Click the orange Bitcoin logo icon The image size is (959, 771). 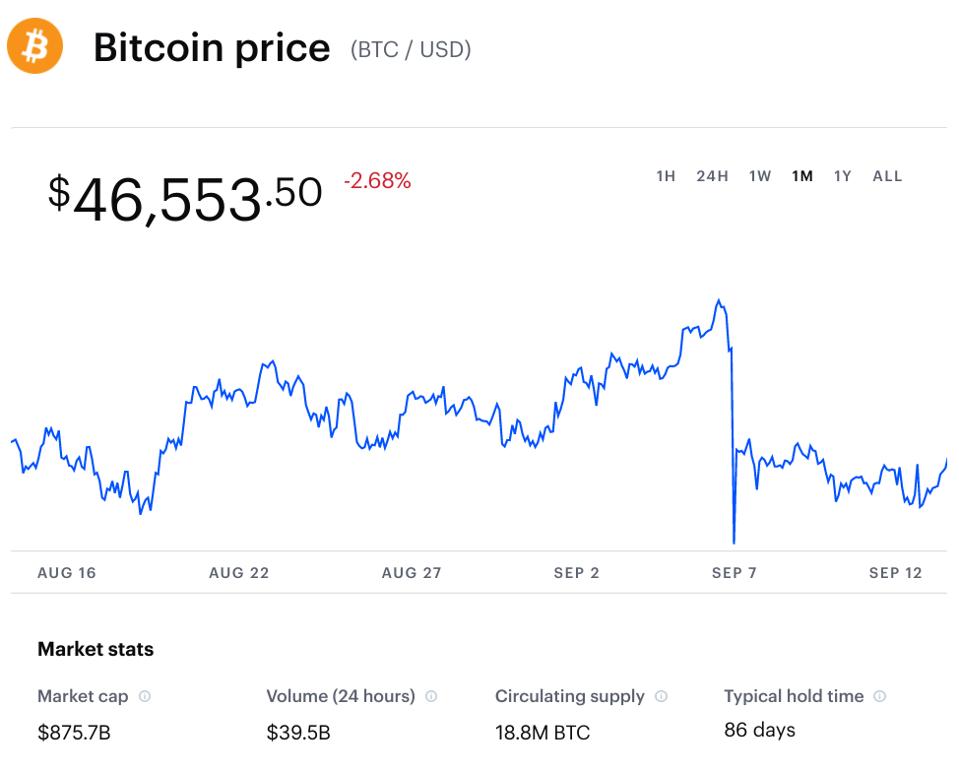pos(35,47)
